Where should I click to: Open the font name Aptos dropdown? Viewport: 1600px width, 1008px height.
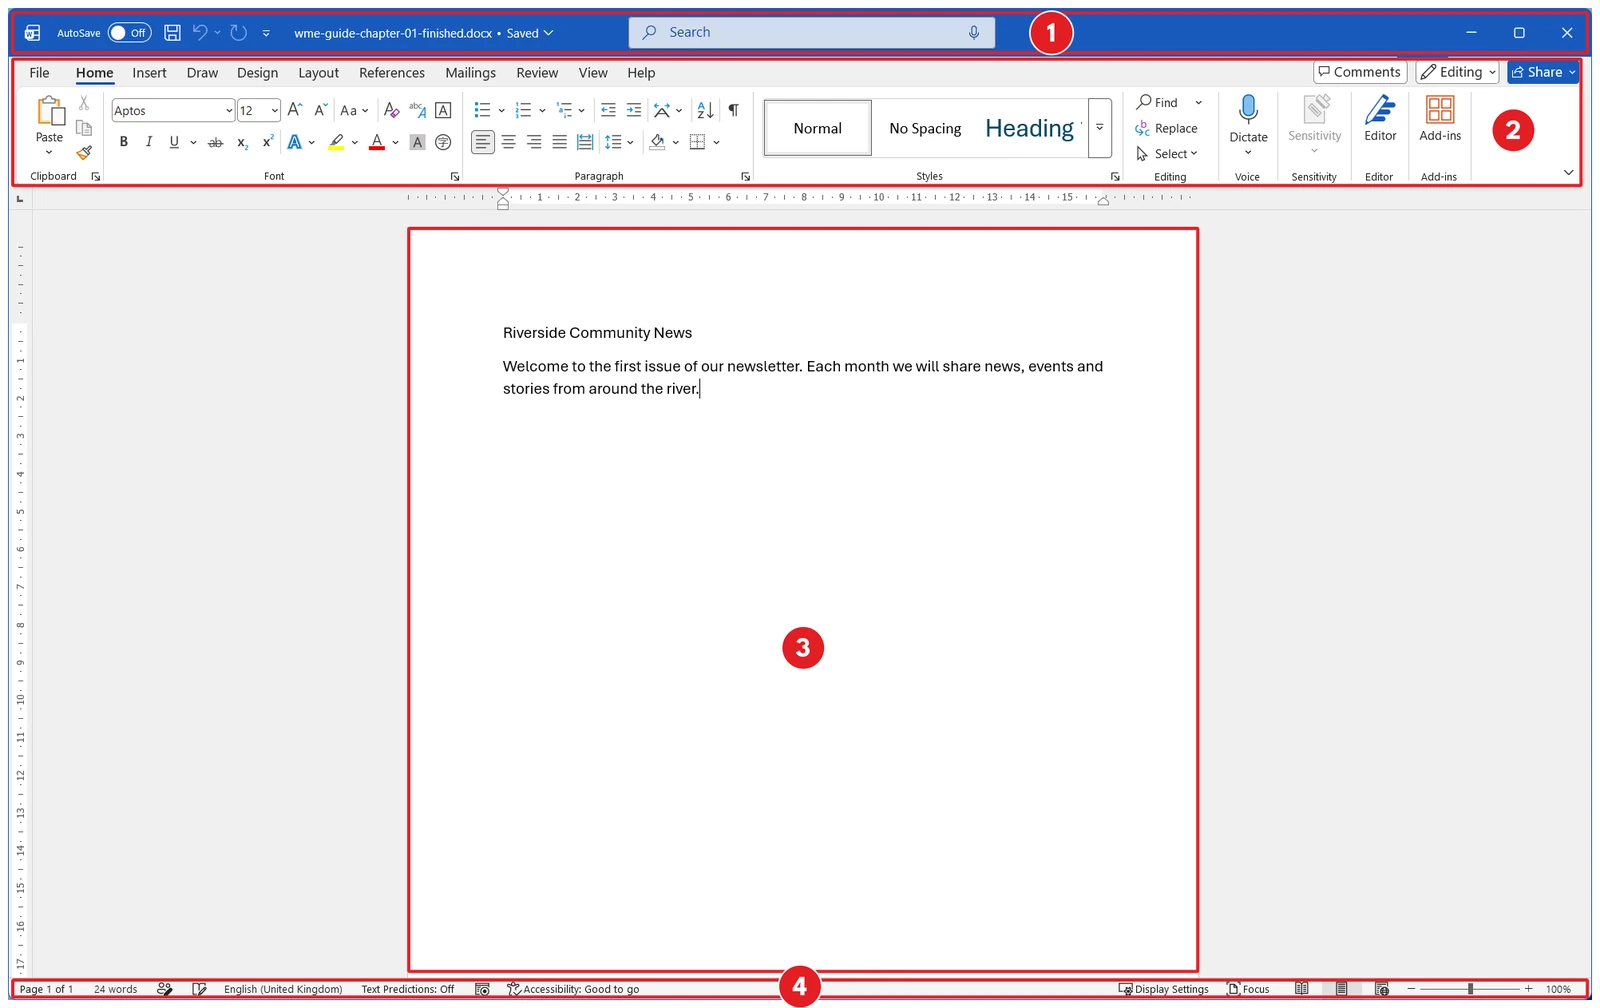click(229, 110)
